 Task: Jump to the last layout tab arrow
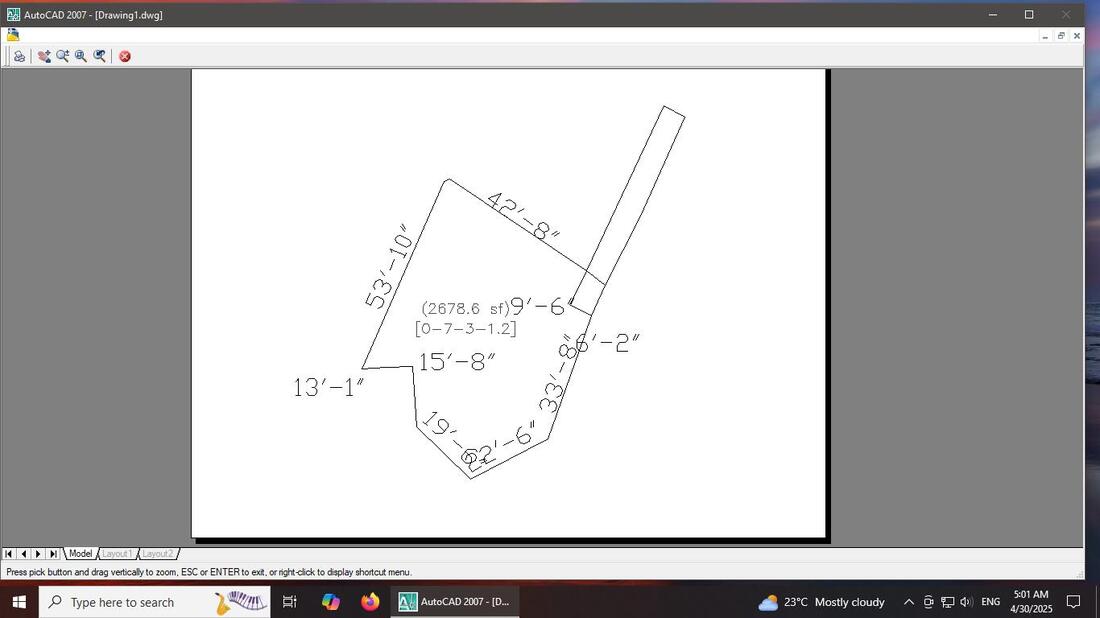tap(53, 554)
